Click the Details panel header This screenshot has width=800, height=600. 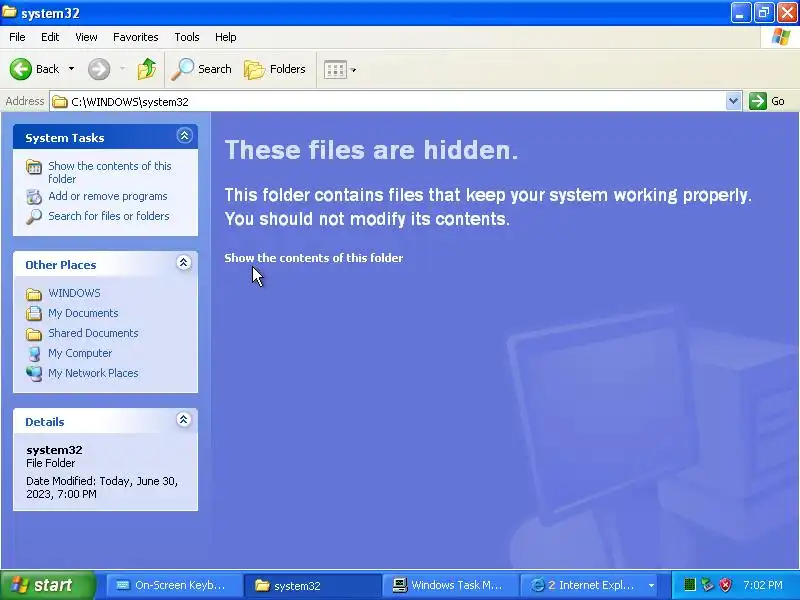105,421
